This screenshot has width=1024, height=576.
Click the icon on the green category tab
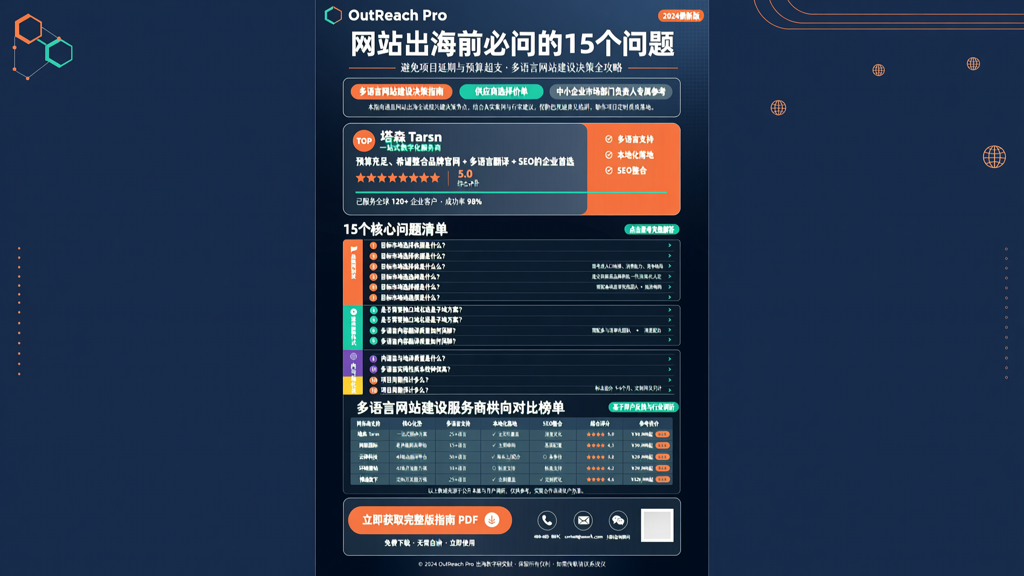pyautogui.click(x=353, y=312)
